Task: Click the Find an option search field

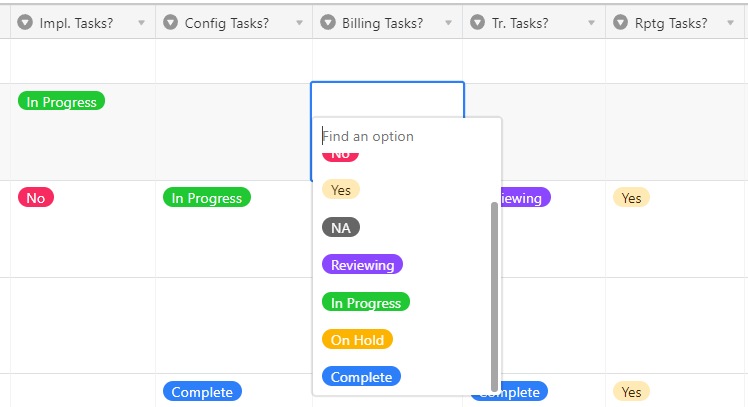Action: pos(406,136)
